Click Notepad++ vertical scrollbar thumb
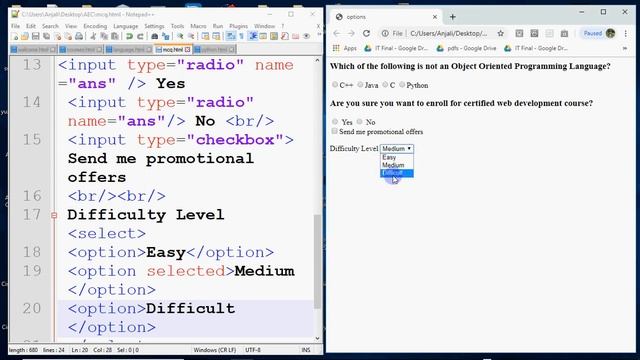This screenshot has width=640, height=360. pos(317,261)
